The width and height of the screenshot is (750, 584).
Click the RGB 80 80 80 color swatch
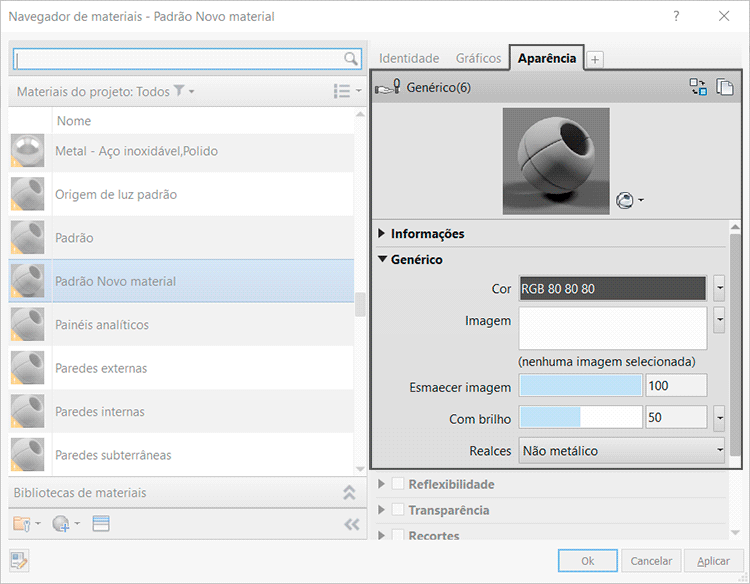(x=614, y=289)
